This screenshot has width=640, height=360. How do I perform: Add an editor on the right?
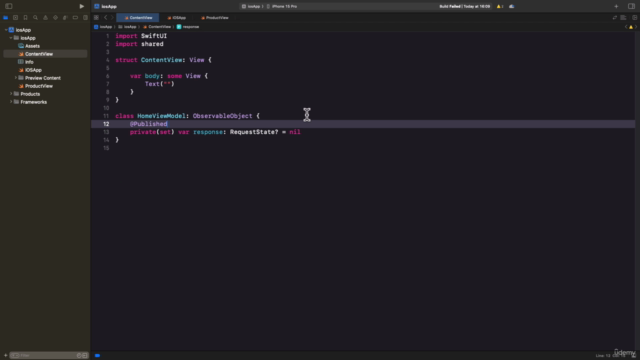pyautogui.click(x=634, y=18)
